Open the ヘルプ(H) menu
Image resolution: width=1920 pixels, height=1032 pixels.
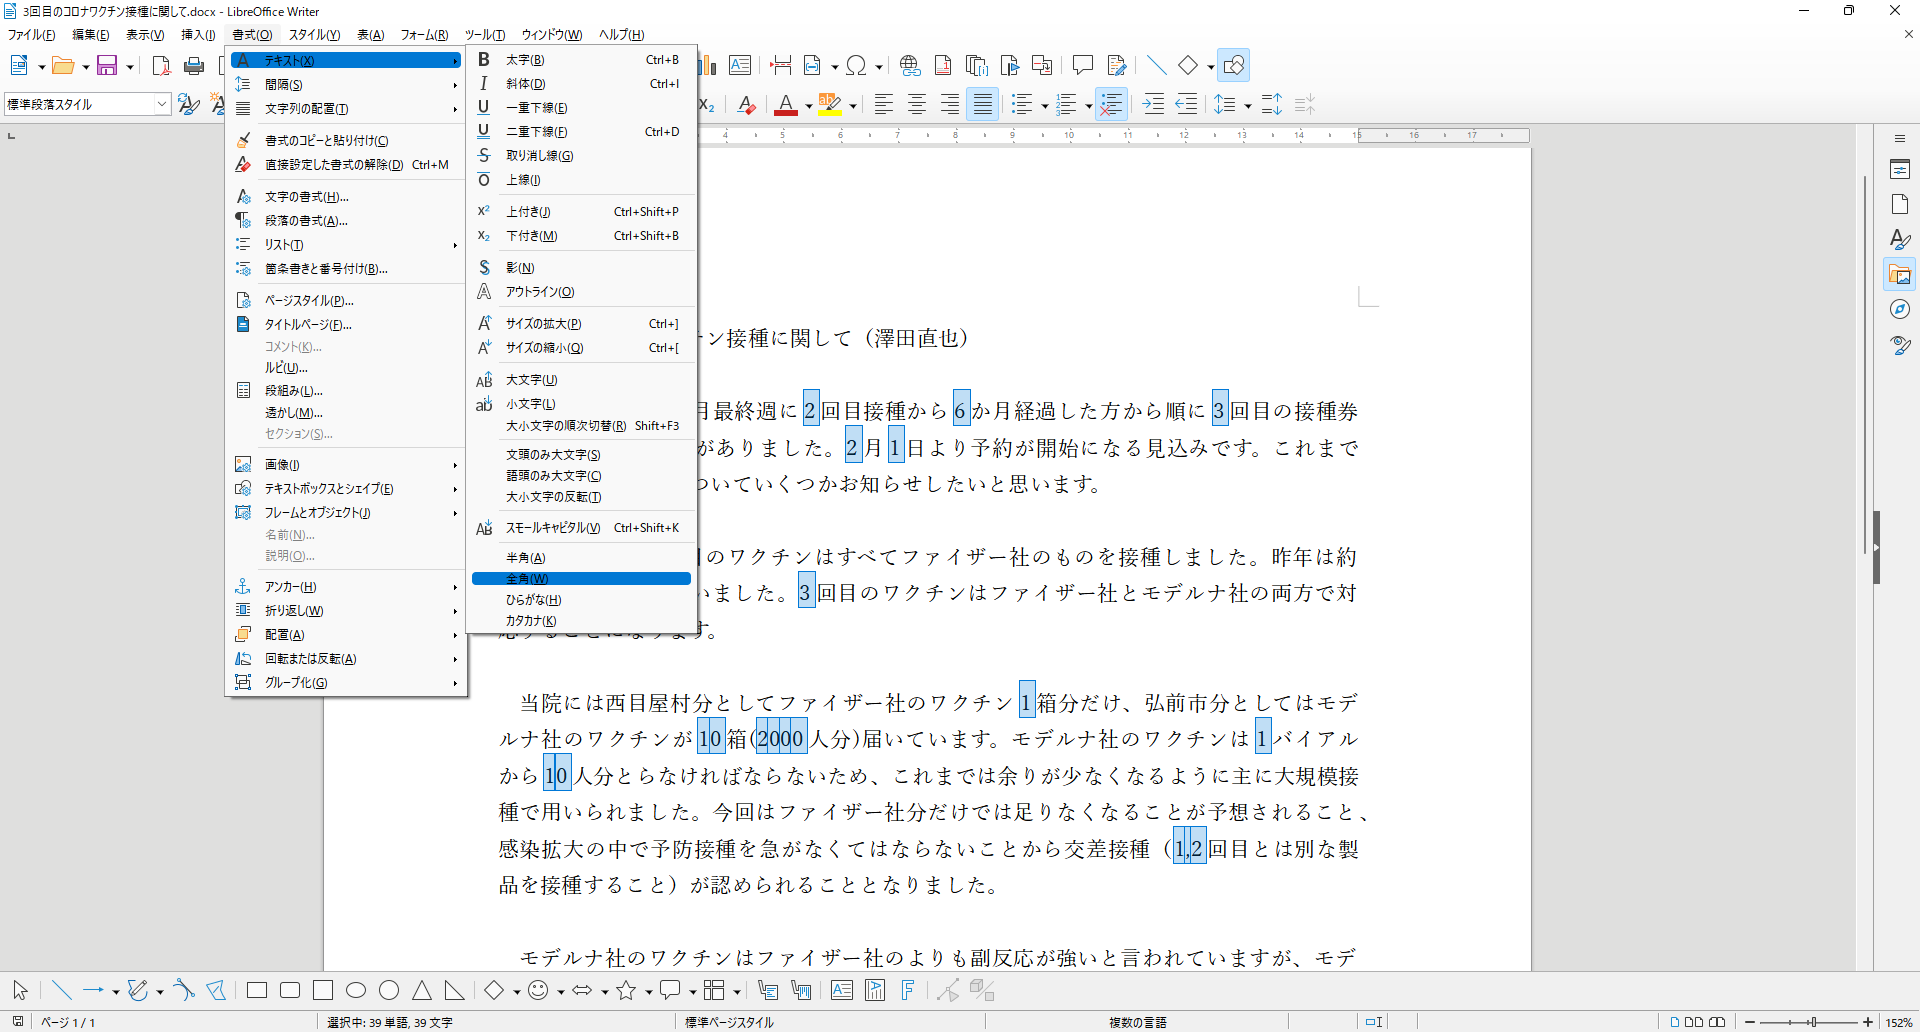621,35
